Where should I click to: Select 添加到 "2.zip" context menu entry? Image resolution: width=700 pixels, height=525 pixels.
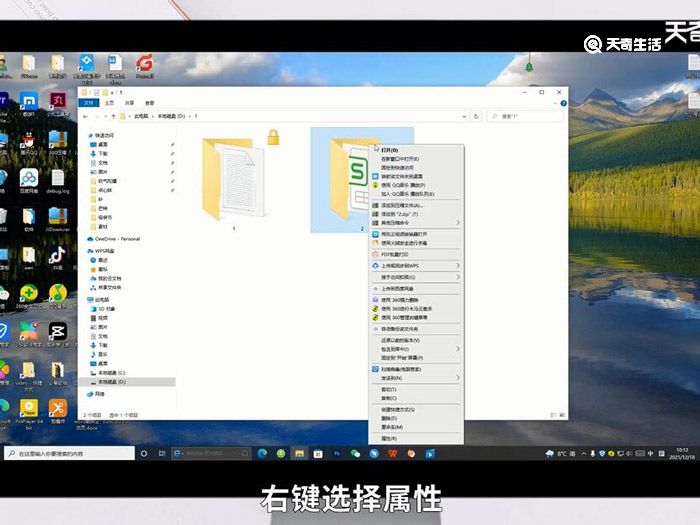pyautogui.click(x=416, y=214)
